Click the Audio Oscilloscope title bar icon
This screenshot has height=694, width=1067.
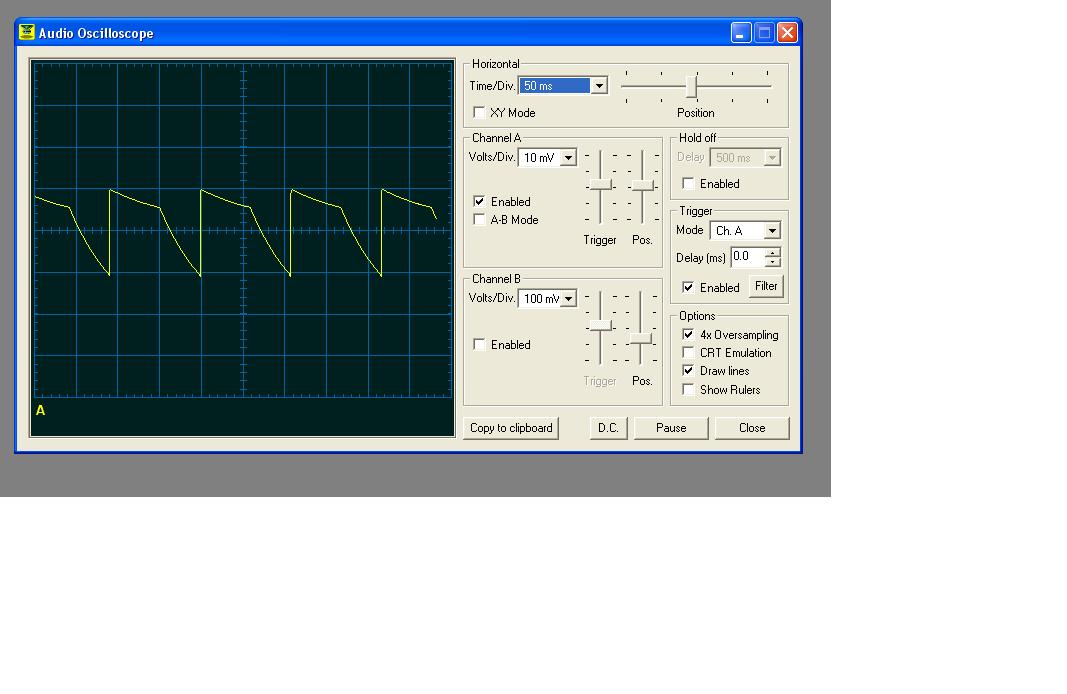click(x=27, y=33)
